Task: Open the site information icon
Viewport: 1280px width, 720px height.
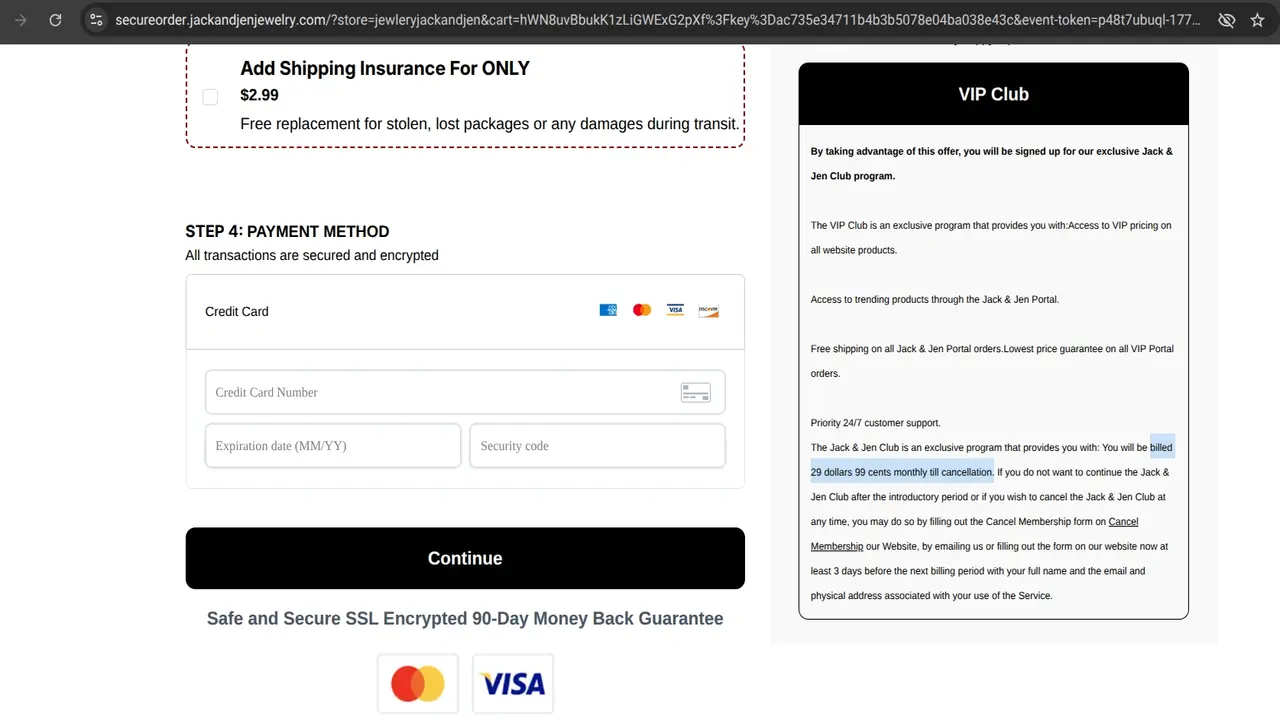Action: coord(96,20)
